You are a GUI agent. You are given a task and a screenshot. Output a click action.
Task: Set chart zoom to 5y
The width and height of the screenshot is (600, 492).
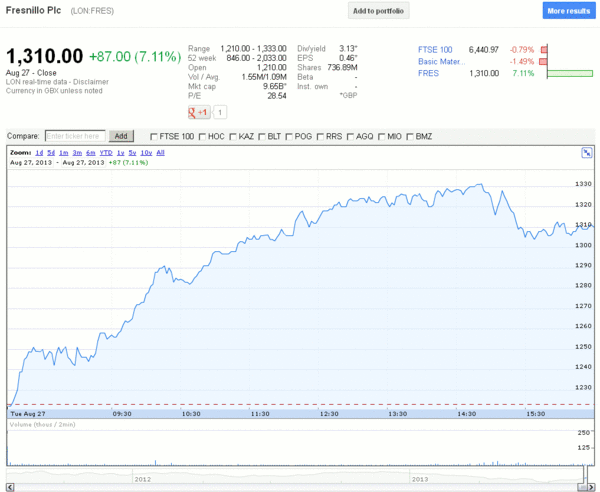(132, 153)
